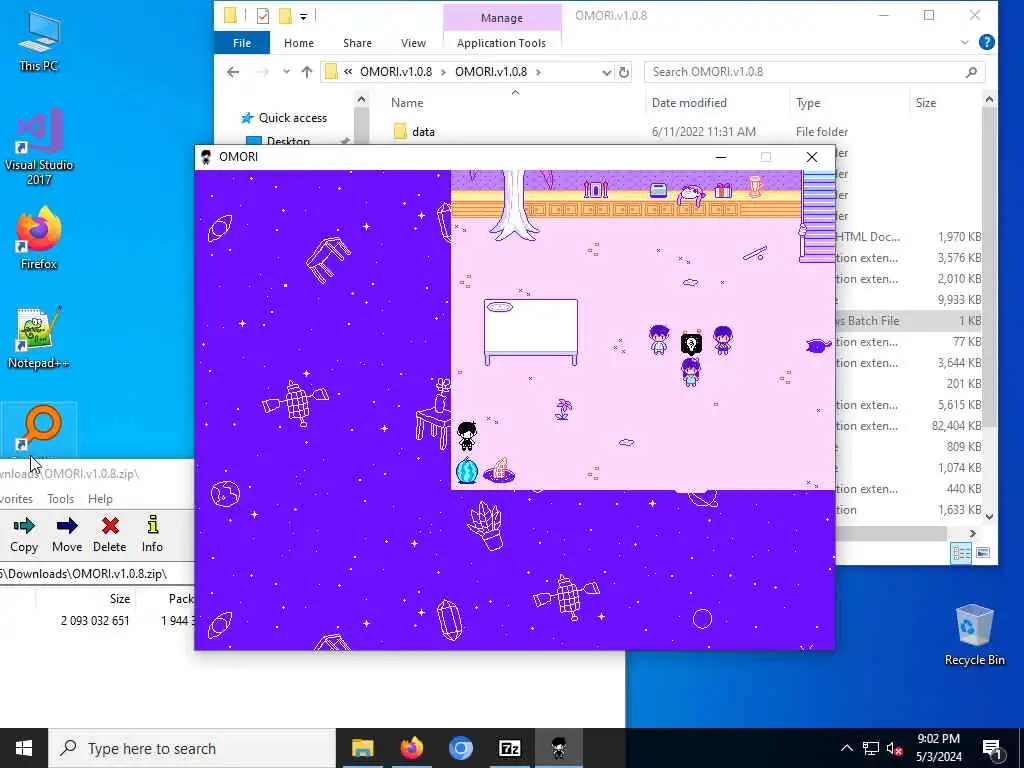This screenshot has height=768, width=1024.
Task: Open network status tray icon
Action: [871, 748]
